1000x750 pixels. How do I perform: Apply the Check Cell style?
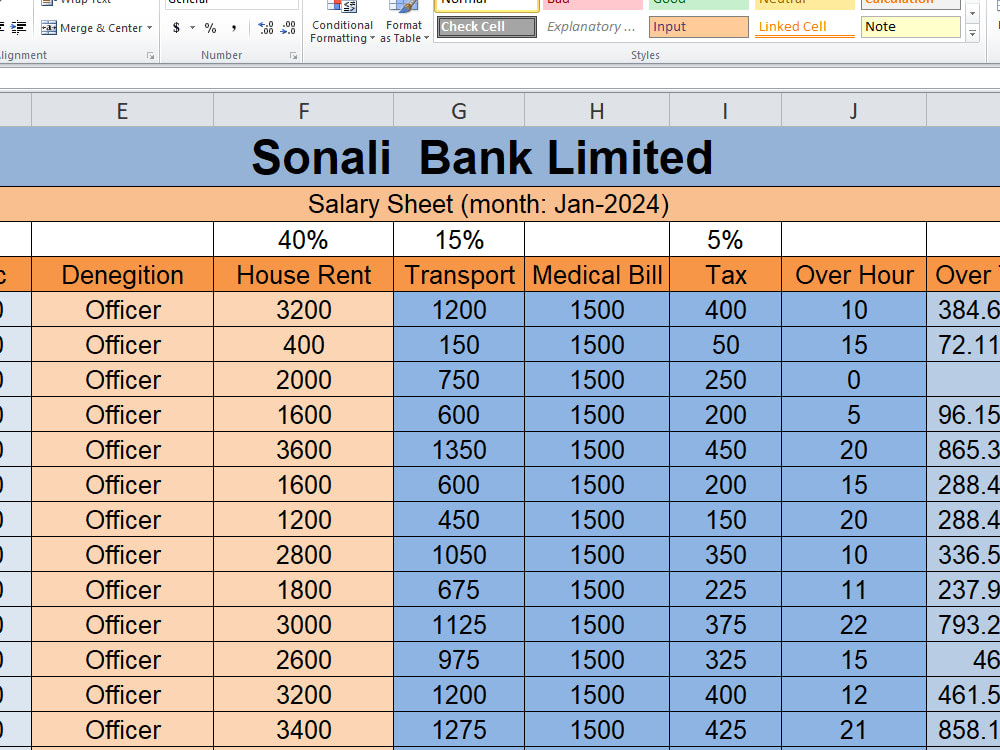point(487,27)
